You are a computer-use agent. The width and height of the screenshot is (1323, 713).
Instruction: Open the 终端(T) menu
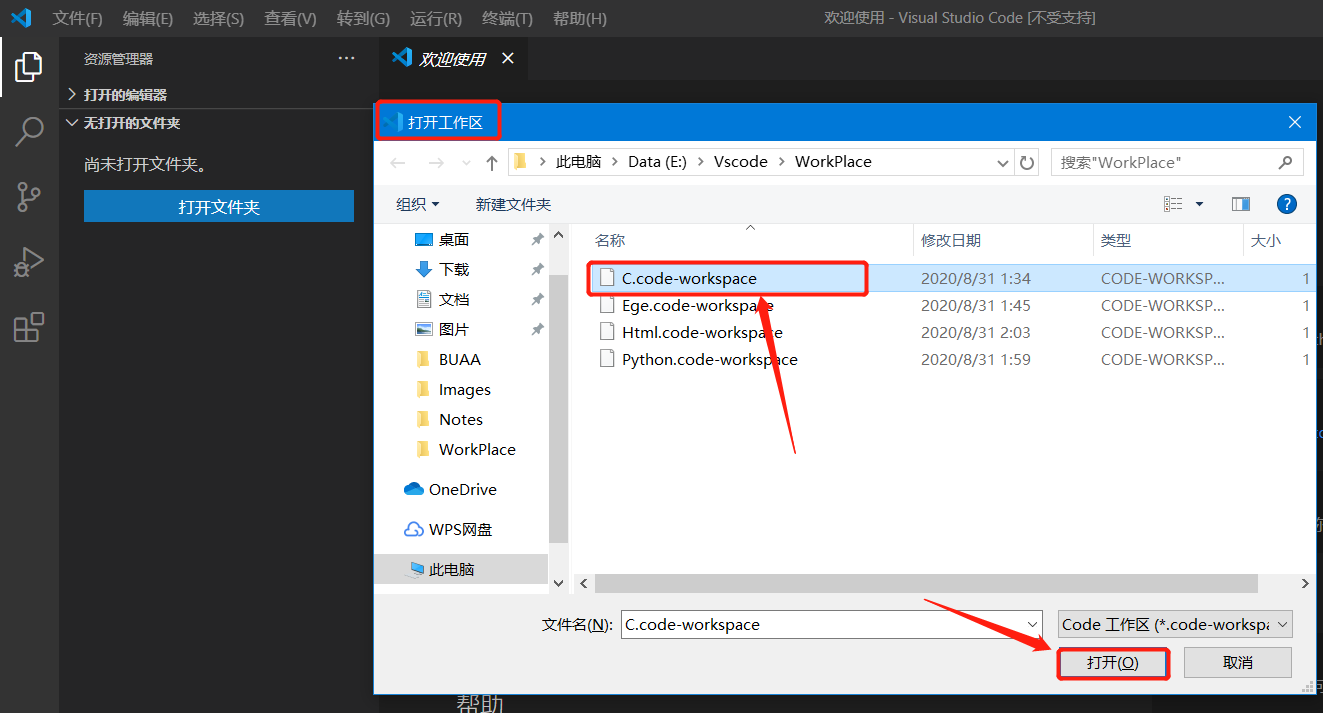coord(507,18)
